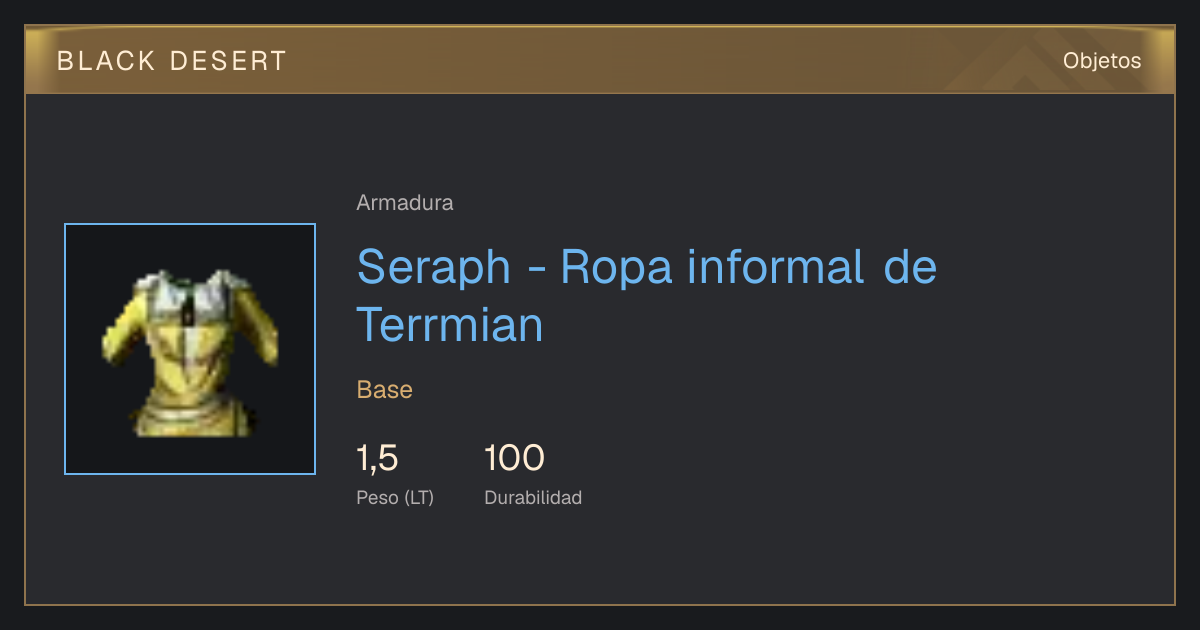
Task: Open the BLACK DESERT header title
Action: [172, 61]
